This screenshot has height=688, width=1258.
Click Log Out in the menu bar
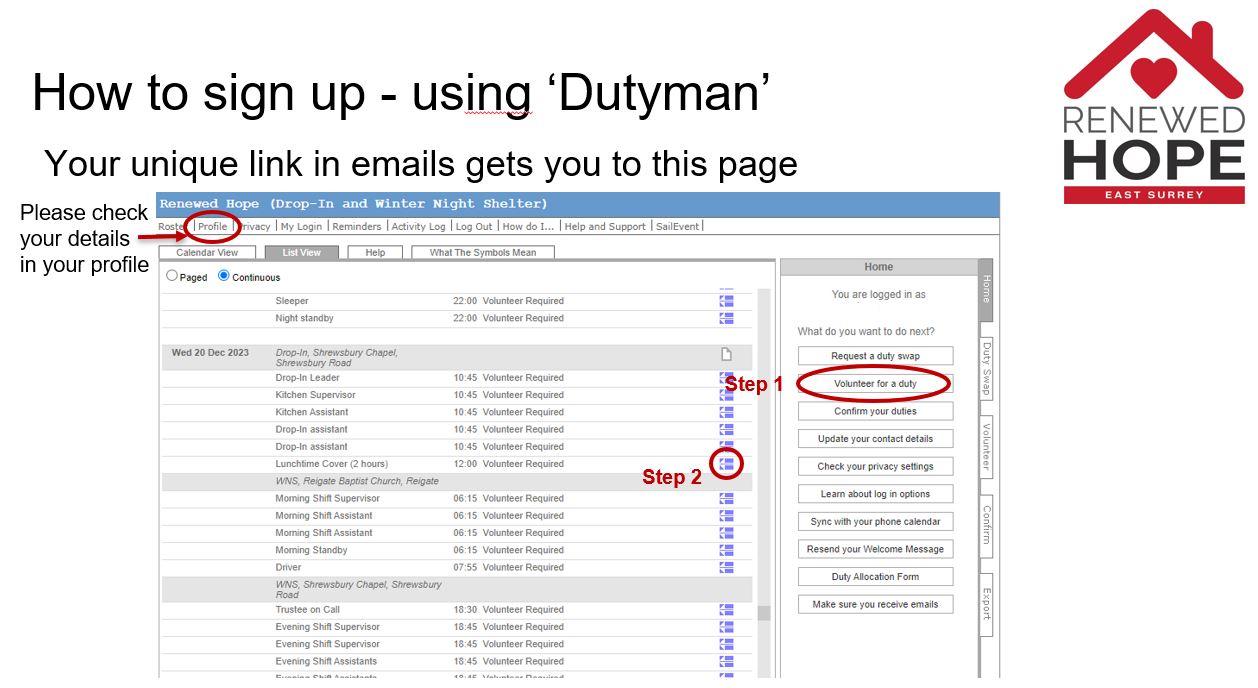point(474,227)
